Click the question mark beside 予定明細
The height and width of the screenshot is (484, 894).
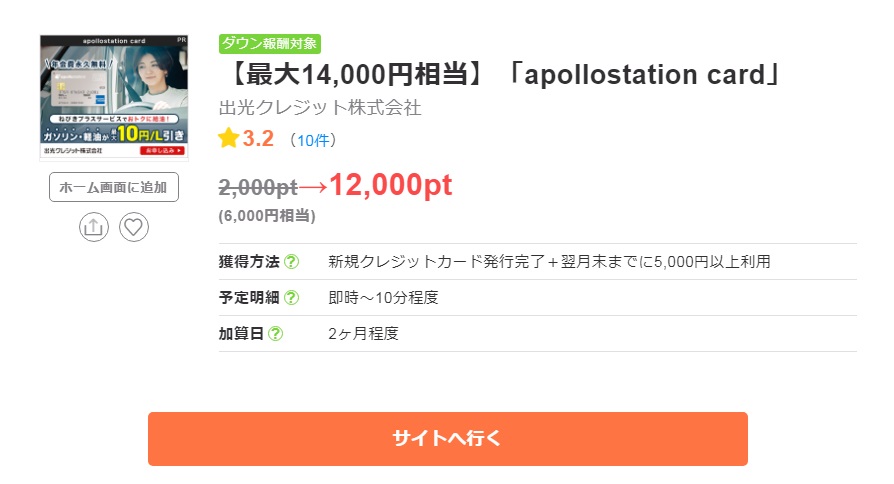point(291,298)
